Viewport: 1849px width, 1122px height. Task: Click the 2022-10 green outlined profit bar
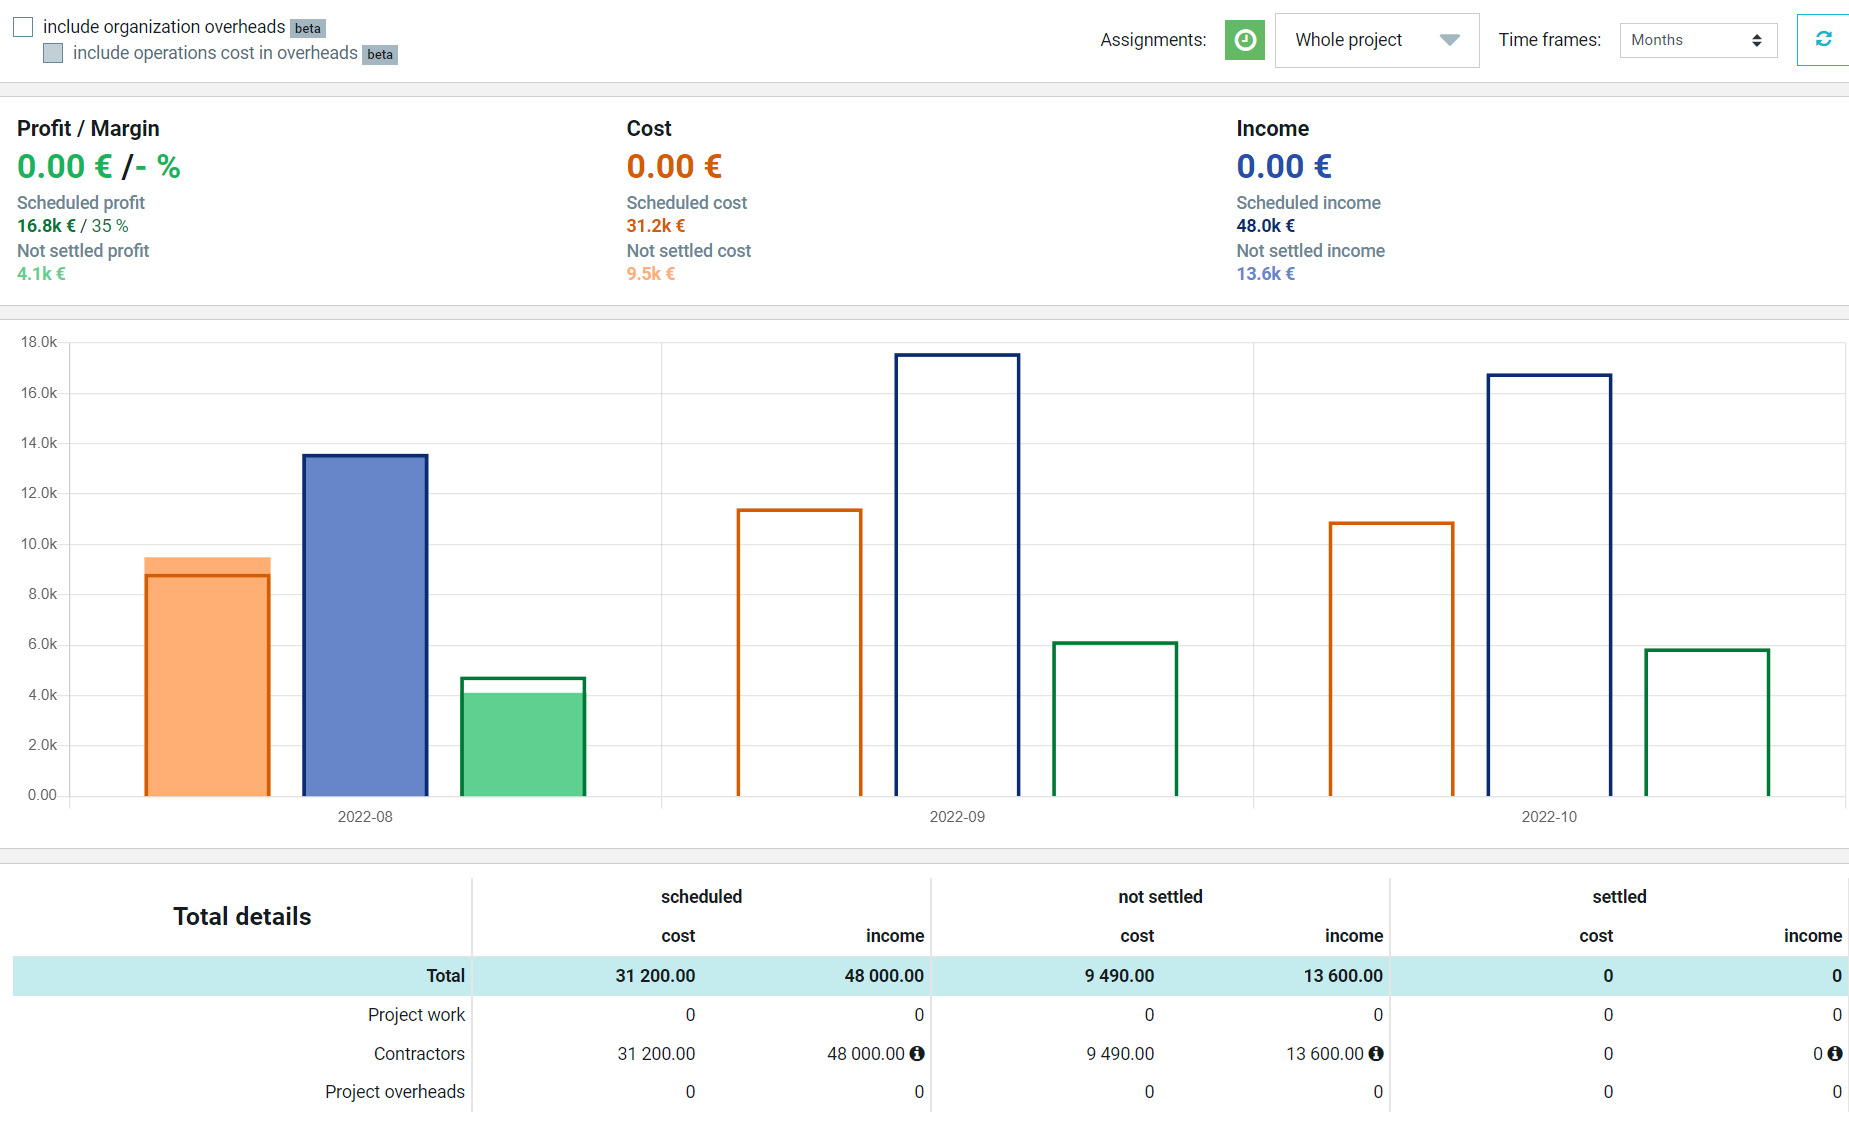coord(1707,723)
